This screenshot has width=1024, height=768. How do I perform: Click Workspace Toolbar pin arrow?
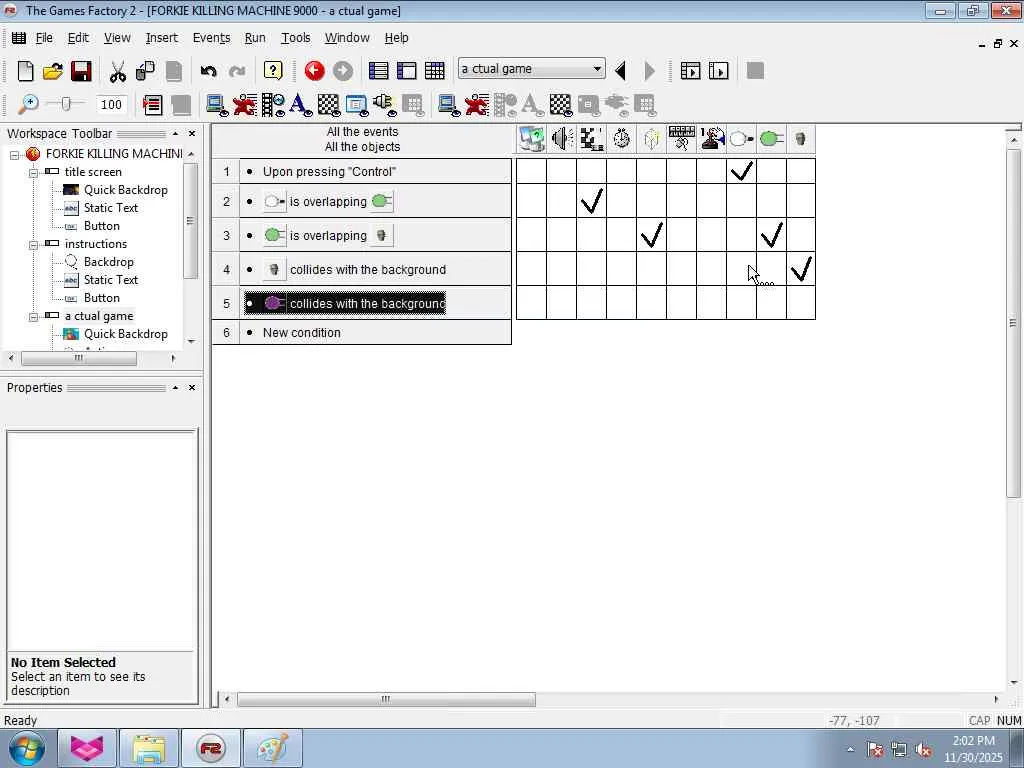(175, 133)
